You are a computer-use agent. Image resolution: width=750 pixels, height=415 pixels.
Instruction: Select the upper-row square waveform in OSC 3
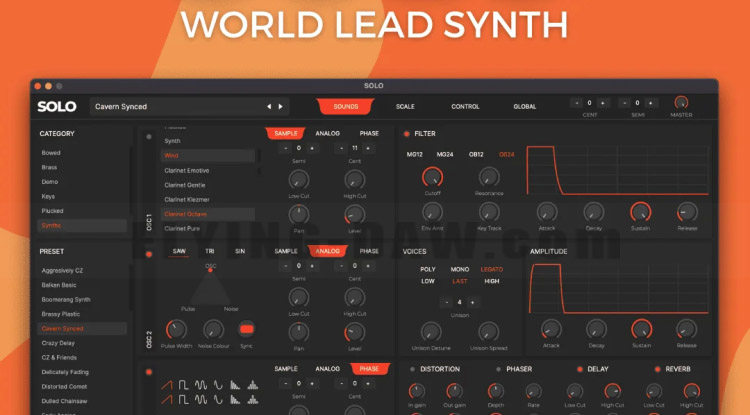[184, 385]
